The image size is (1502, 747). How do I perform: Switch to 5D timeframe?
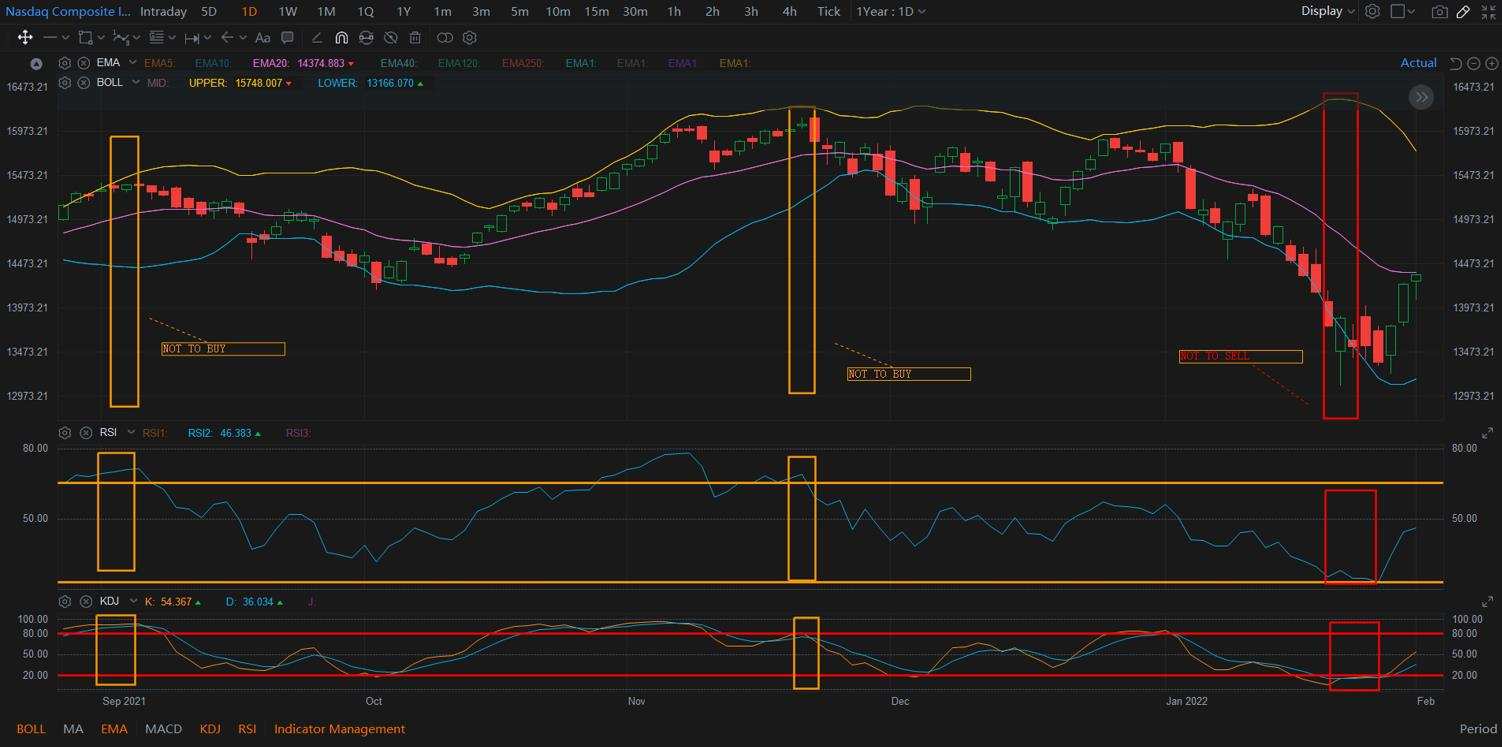click(x=209, y=11)
